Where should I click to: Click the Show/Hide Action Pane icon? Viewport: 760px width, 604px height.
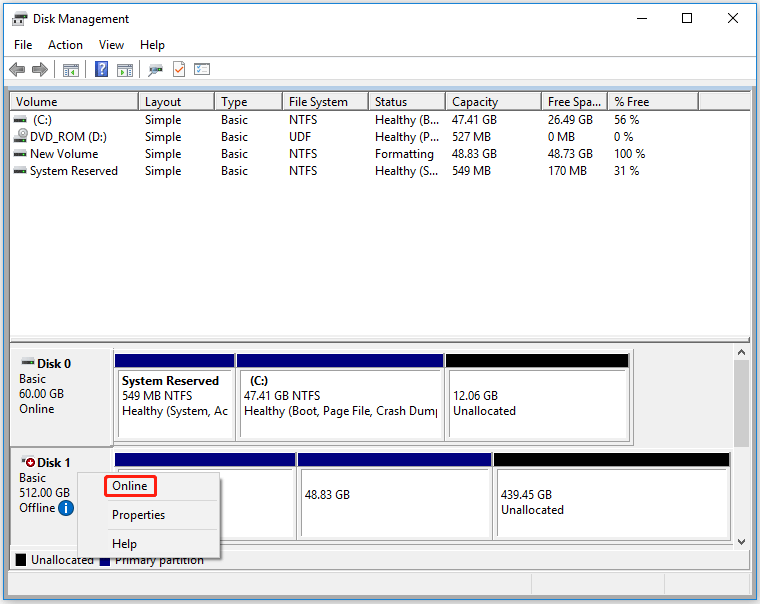click(125, 69)
